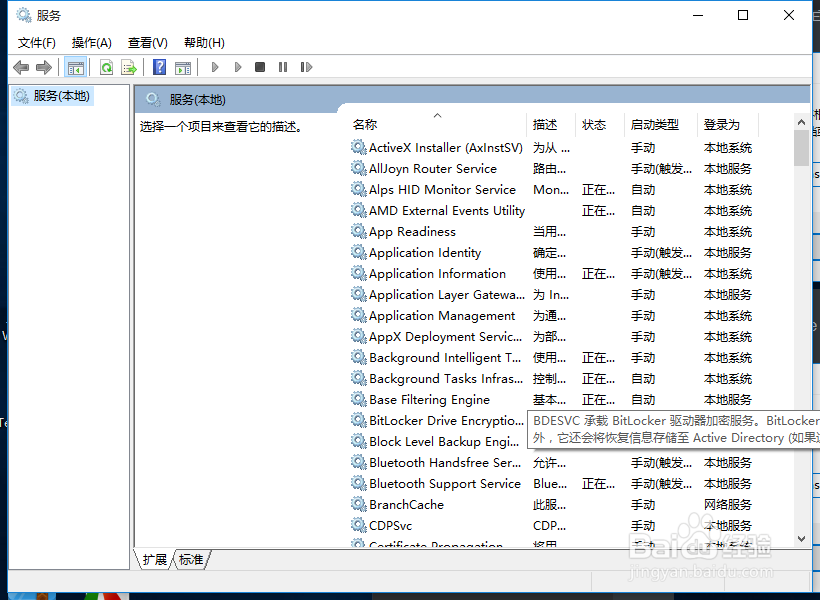Sort by the 描述 column header

(551, 124)
